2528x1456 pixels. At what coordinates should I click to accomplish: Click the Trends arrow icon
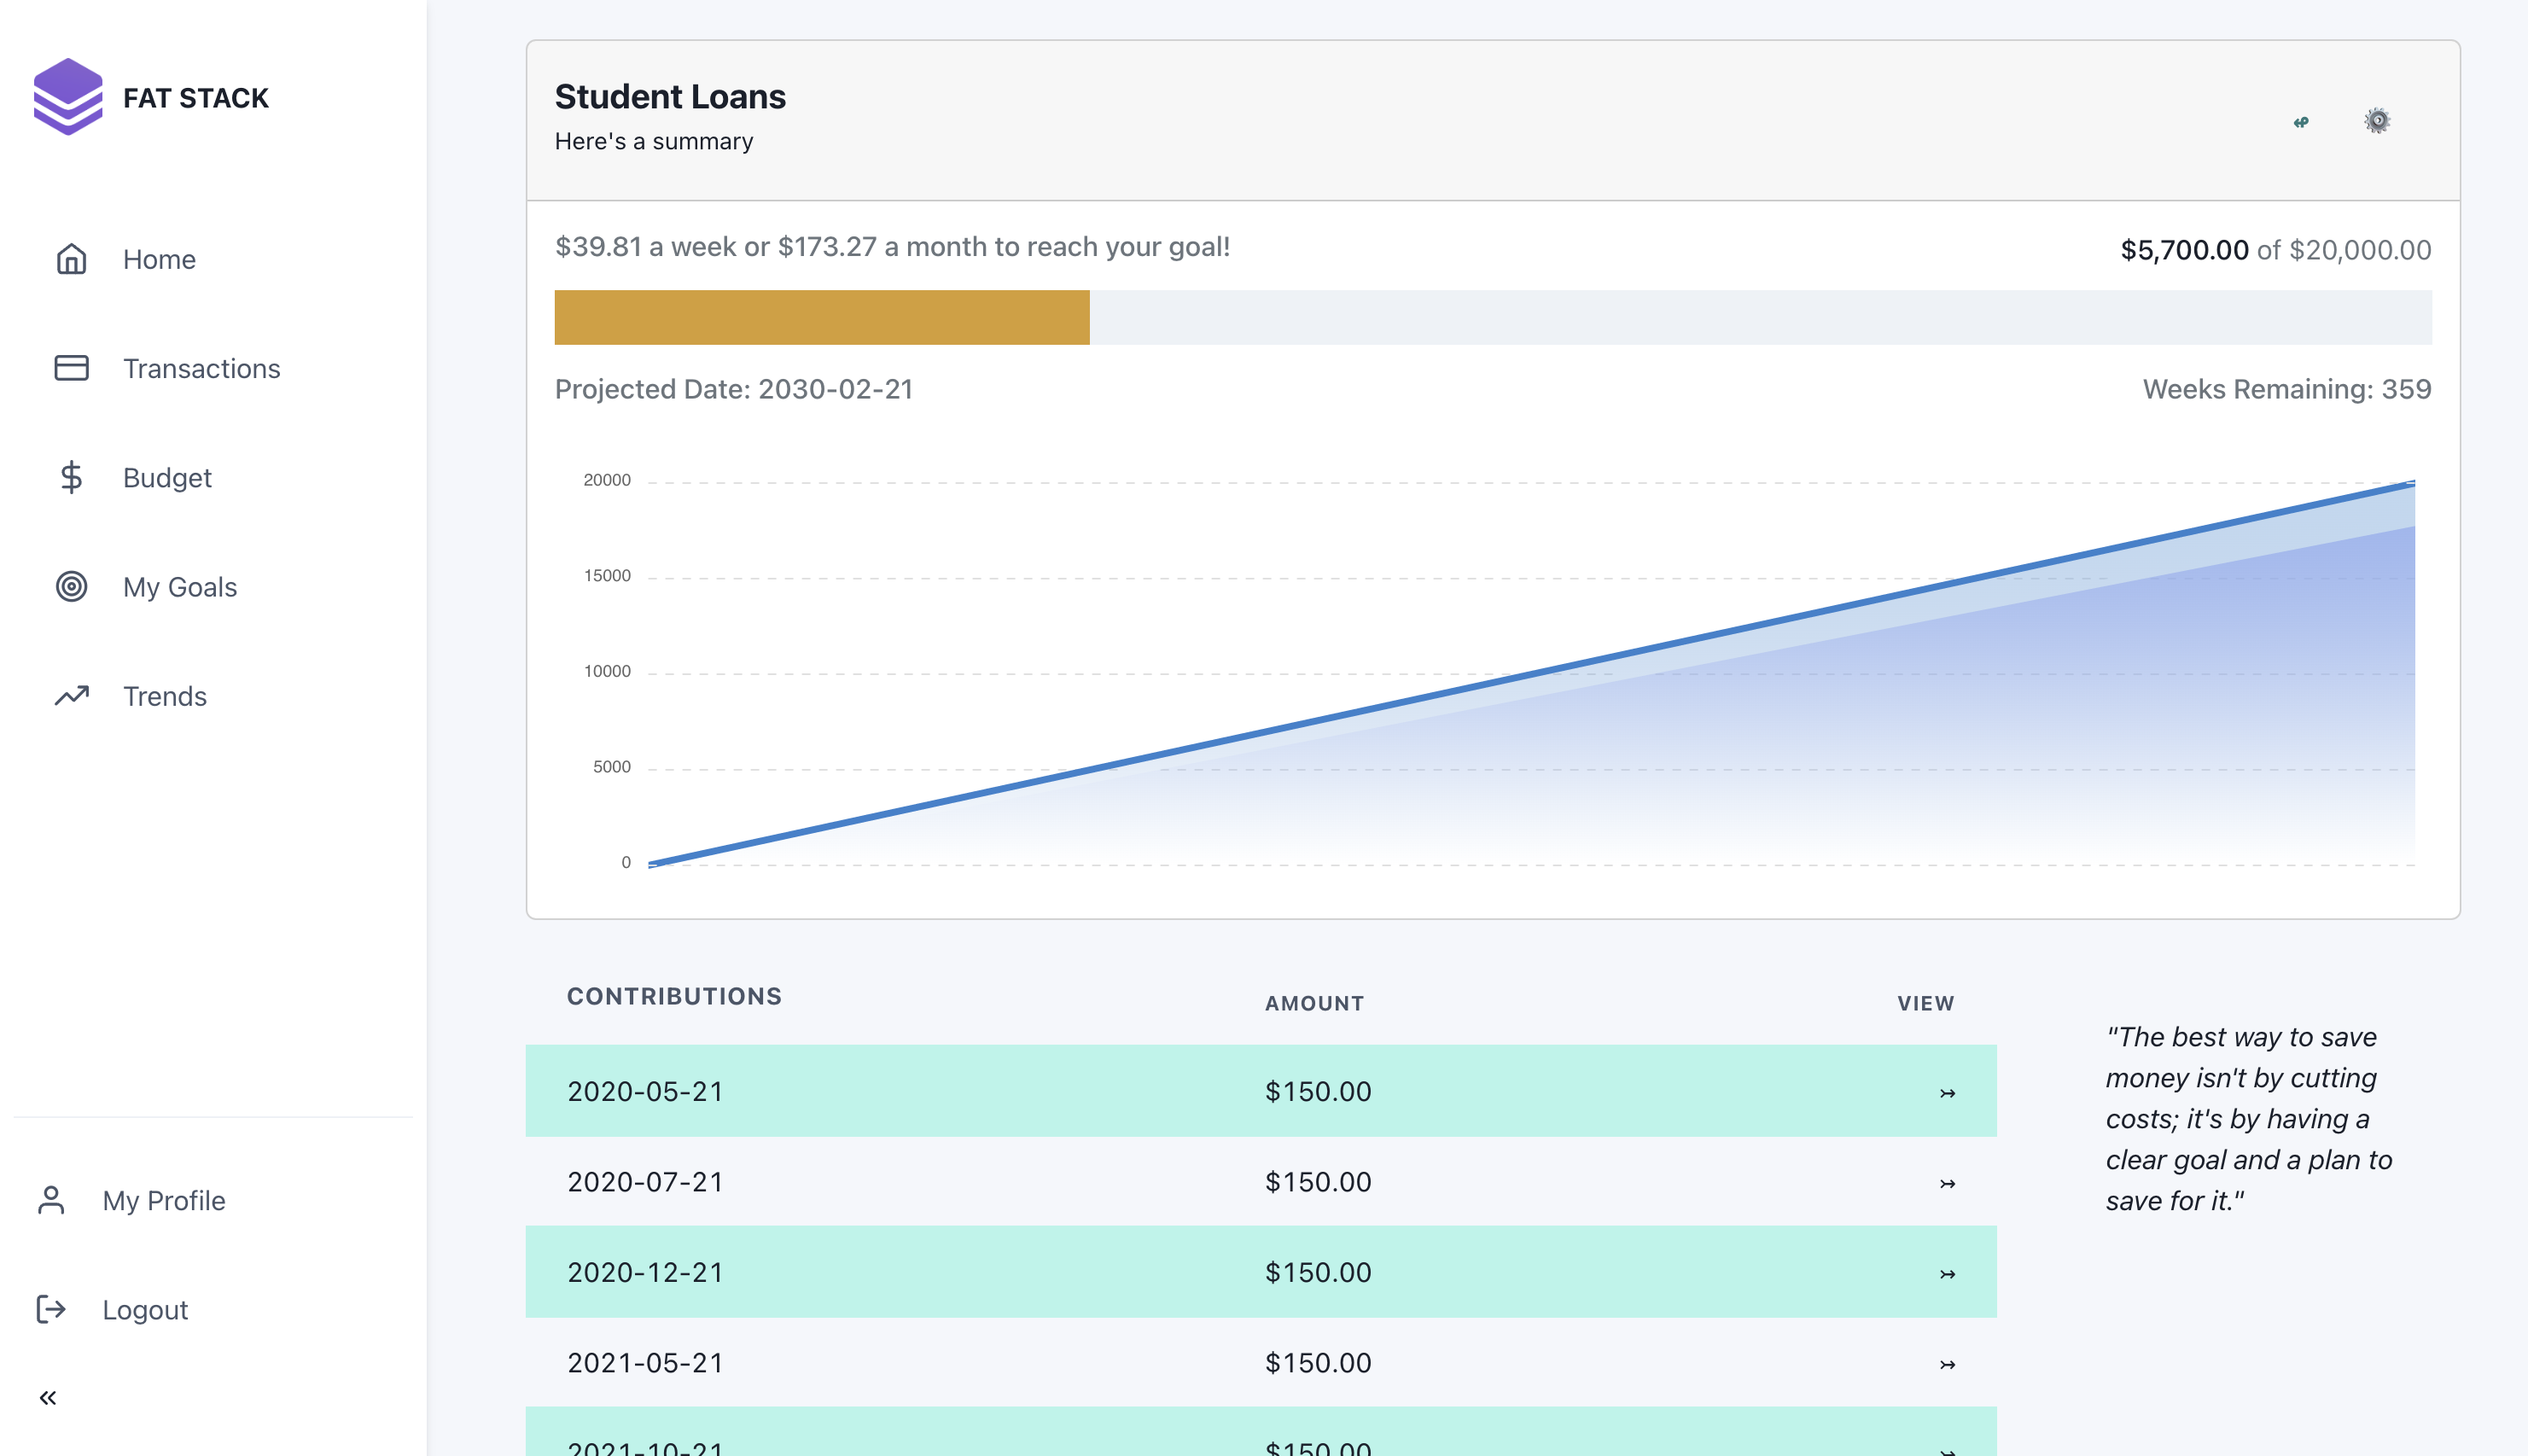pyautogui.click(x=71, y=696)
